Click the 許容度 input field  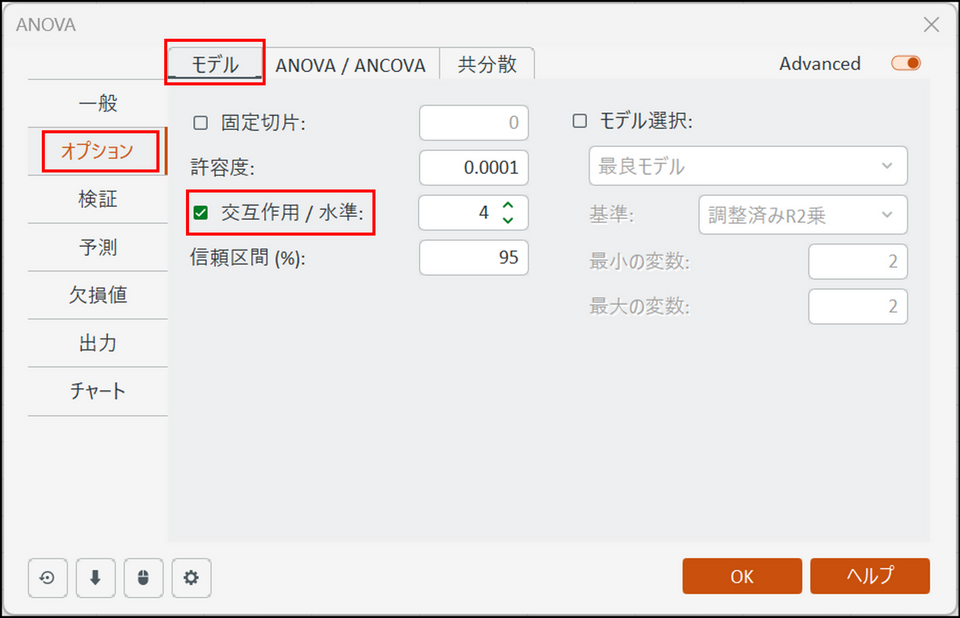click(x=473, y=167)
